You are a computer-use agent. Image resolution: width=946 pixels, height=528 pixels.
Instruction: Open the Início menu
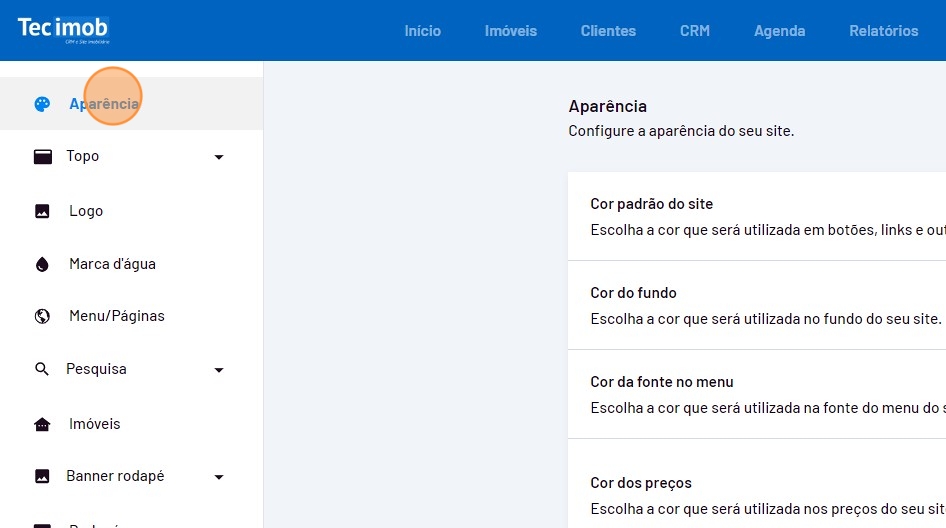pos(422,31)
